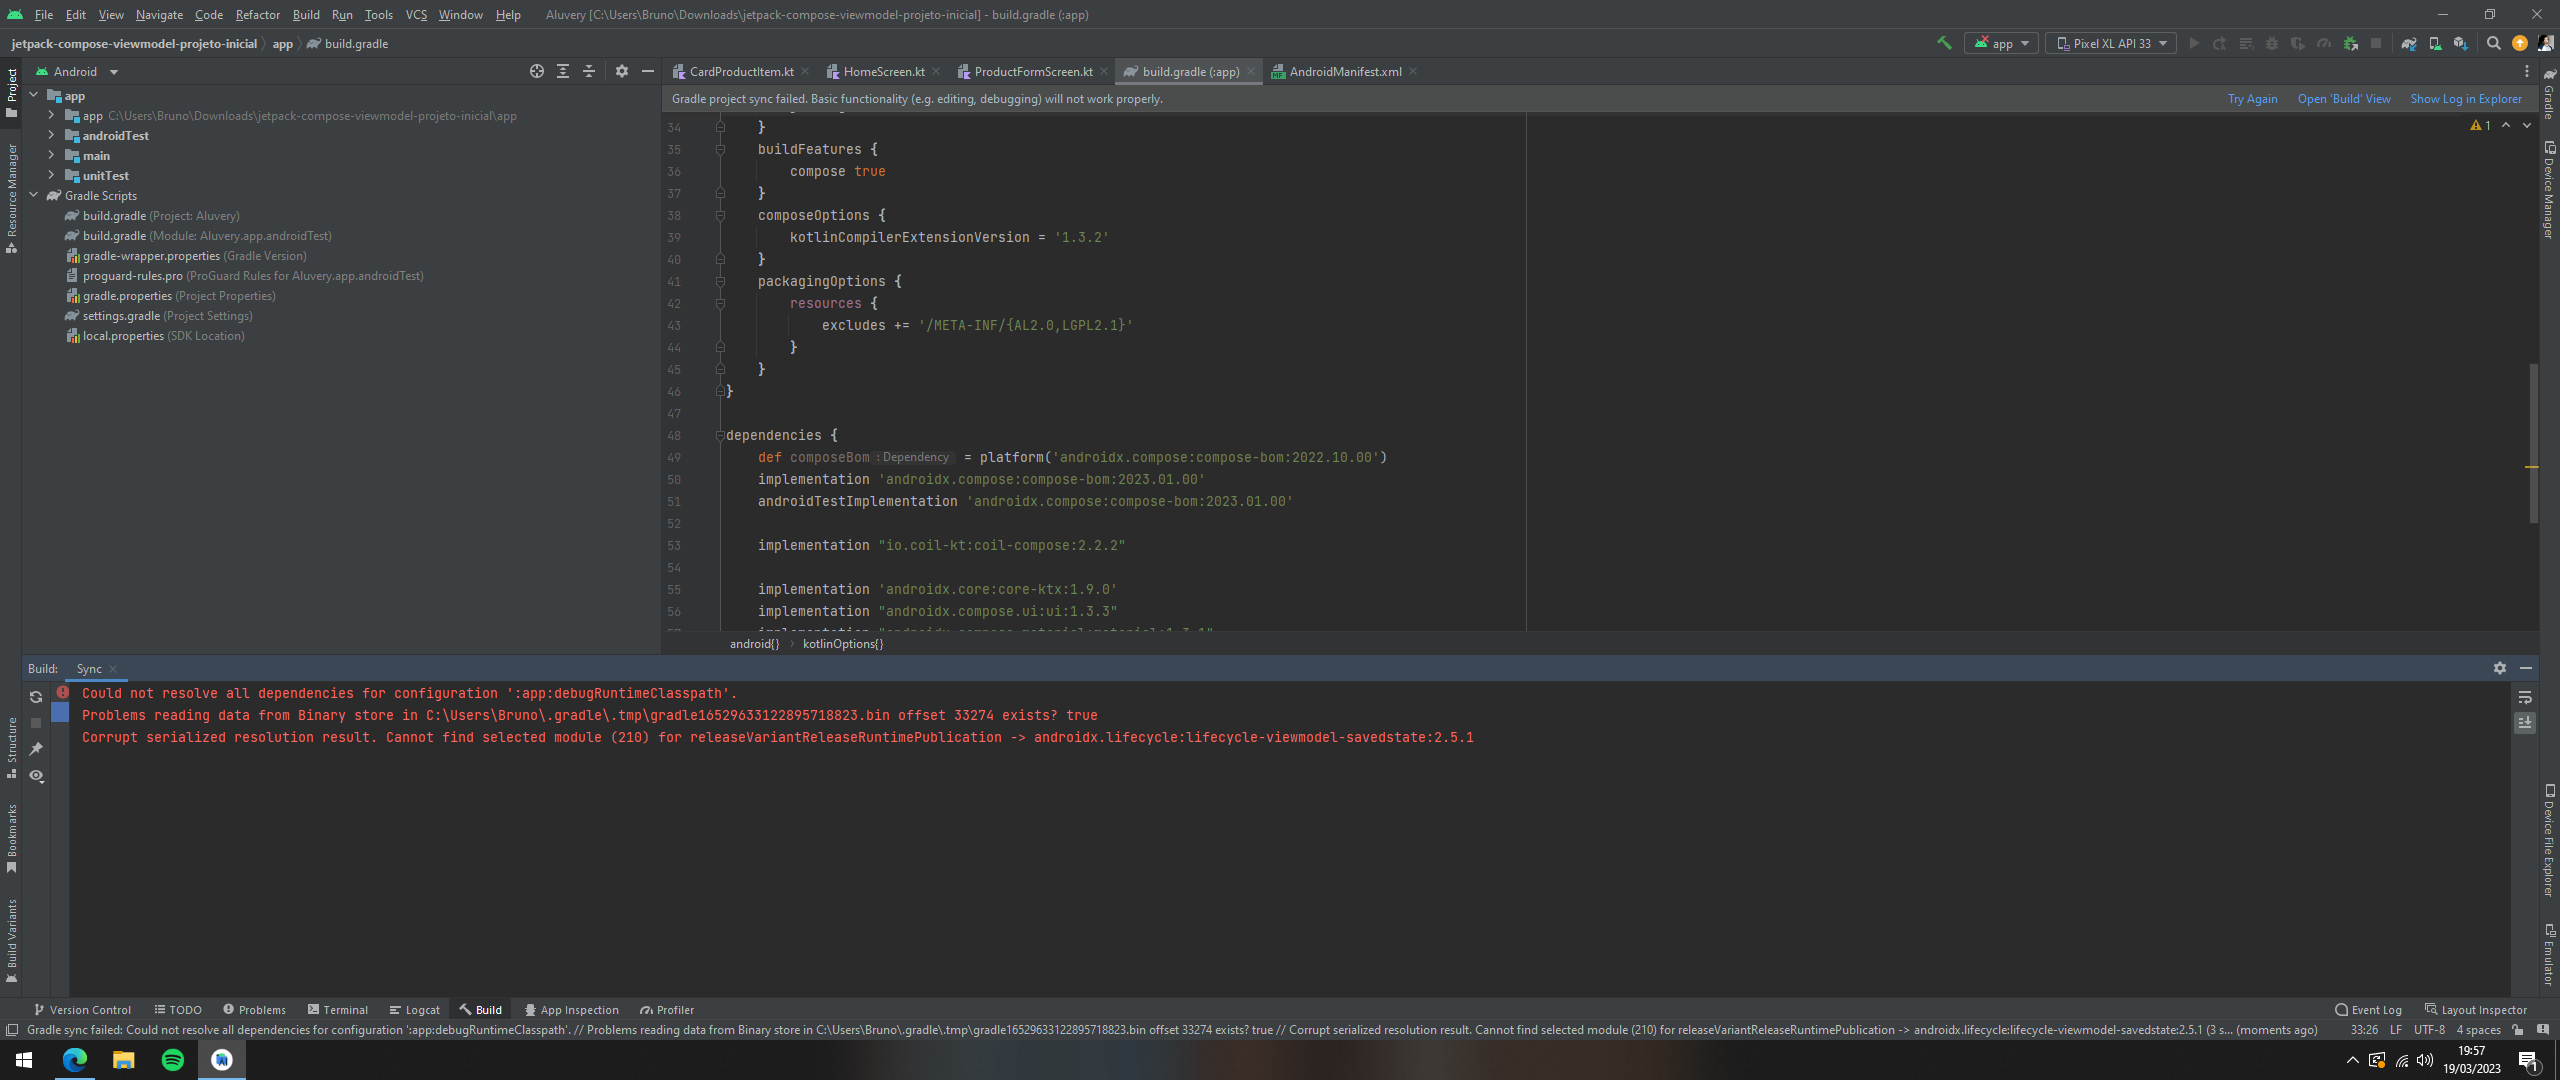Click red error icon in Build output
This screenshot has width=2560, height=1080.
63,692
